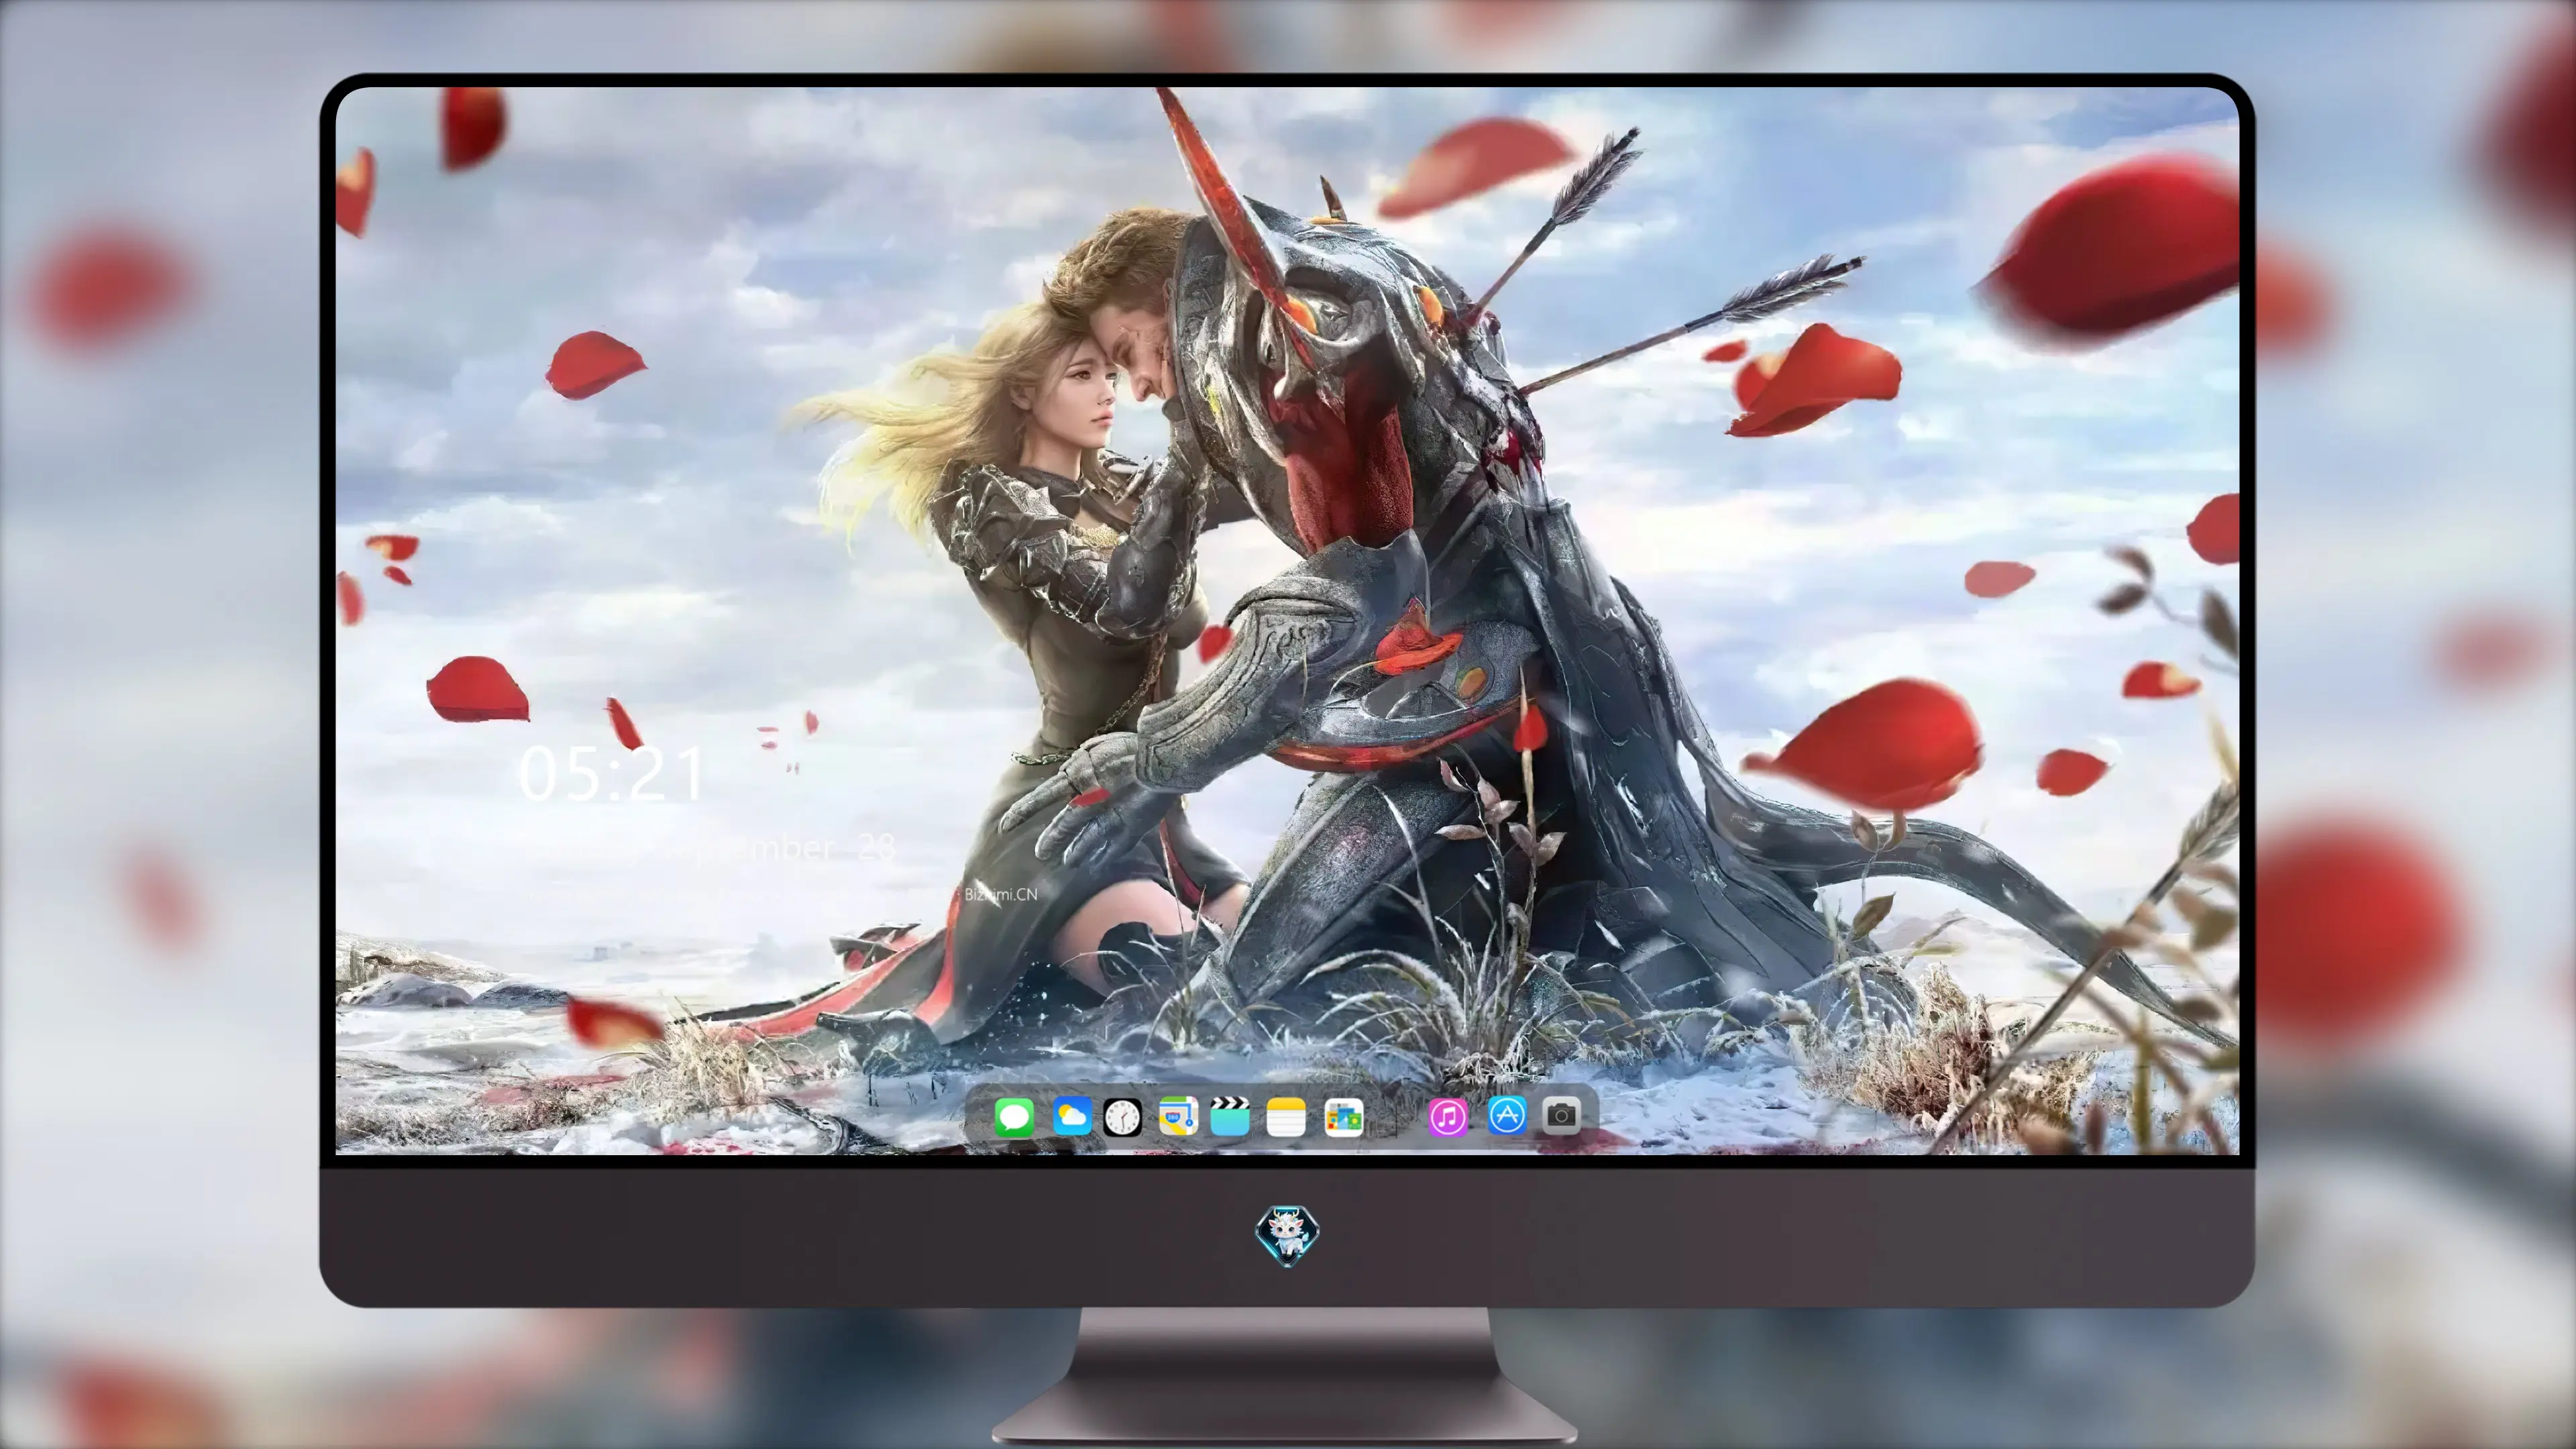The width and height of the screenshot is (2576, 1449).
Task: Open the blue App Store icon
Action: (1507, 1115)
